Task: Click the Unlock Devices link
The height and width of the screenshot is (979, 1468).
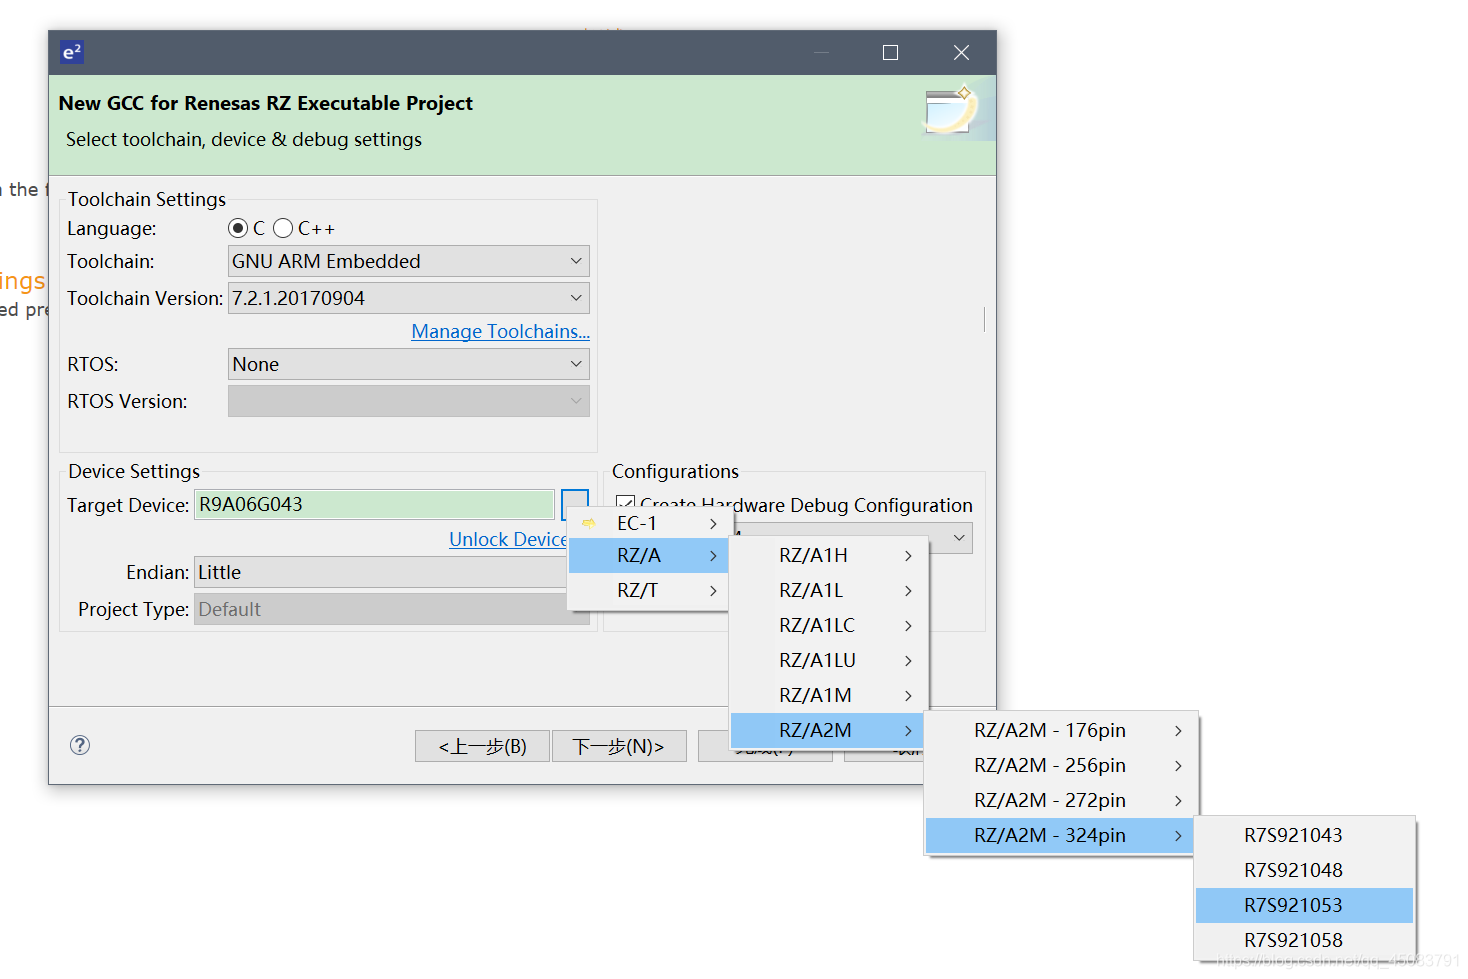Action: tap(508, 539)
